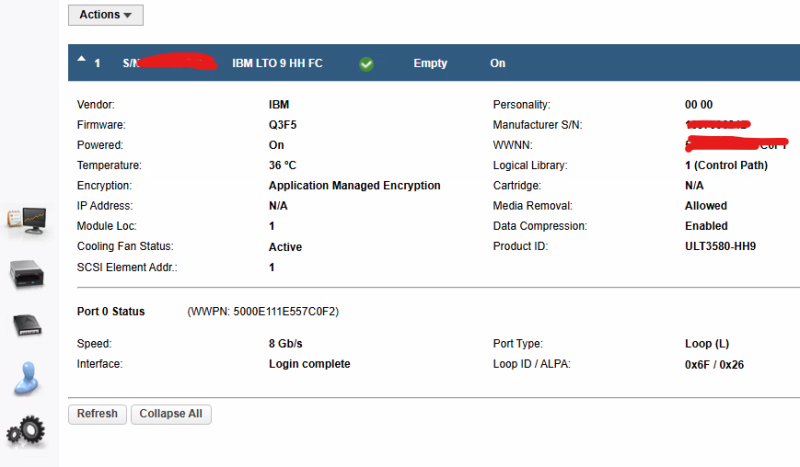The width and height of the screenshot is (800, 467).
Task: Select Product ID value ULT3580-HH9
Action: tap(720, 247)
